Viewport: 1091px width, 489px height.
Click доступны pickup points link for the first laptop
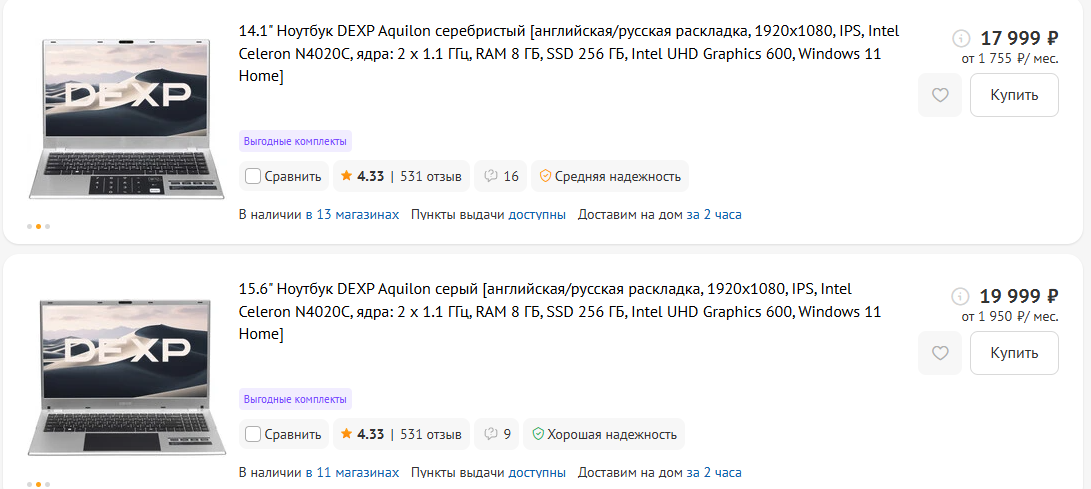pyautogui.click(x=536, y=214)
